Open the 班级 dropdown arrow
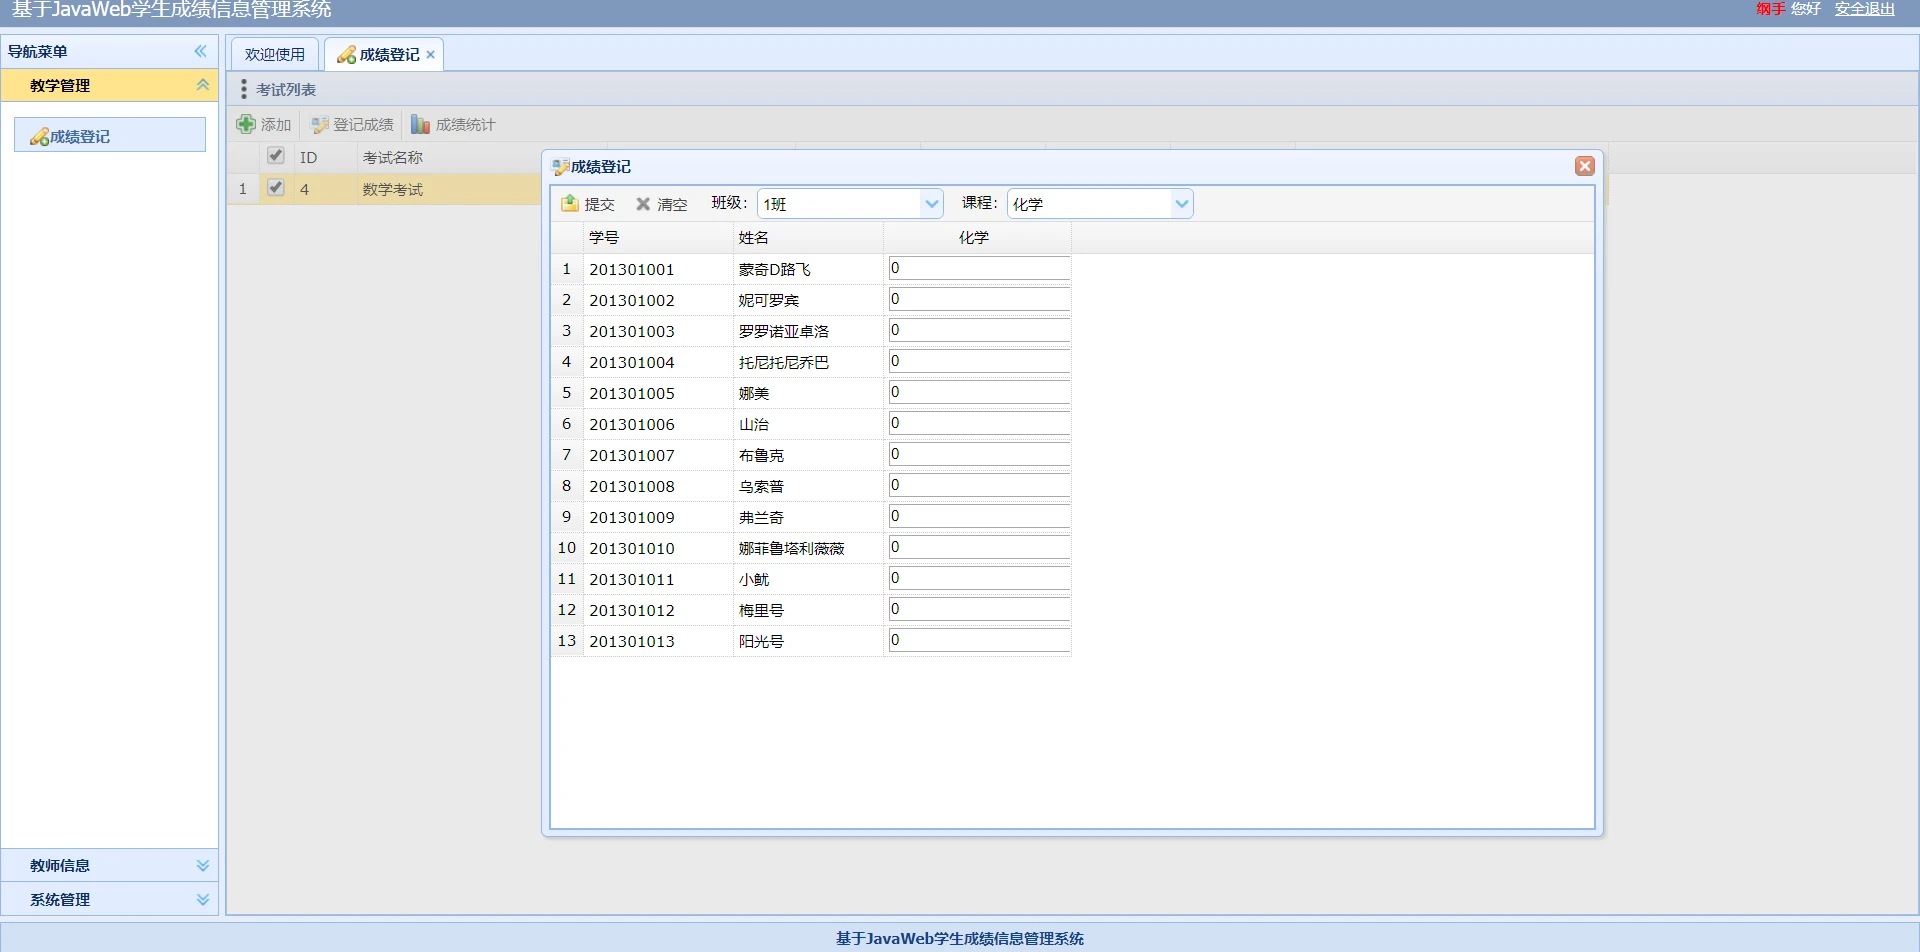The height and width of the screenshot is (952, 1920). [x=932, y=204]
